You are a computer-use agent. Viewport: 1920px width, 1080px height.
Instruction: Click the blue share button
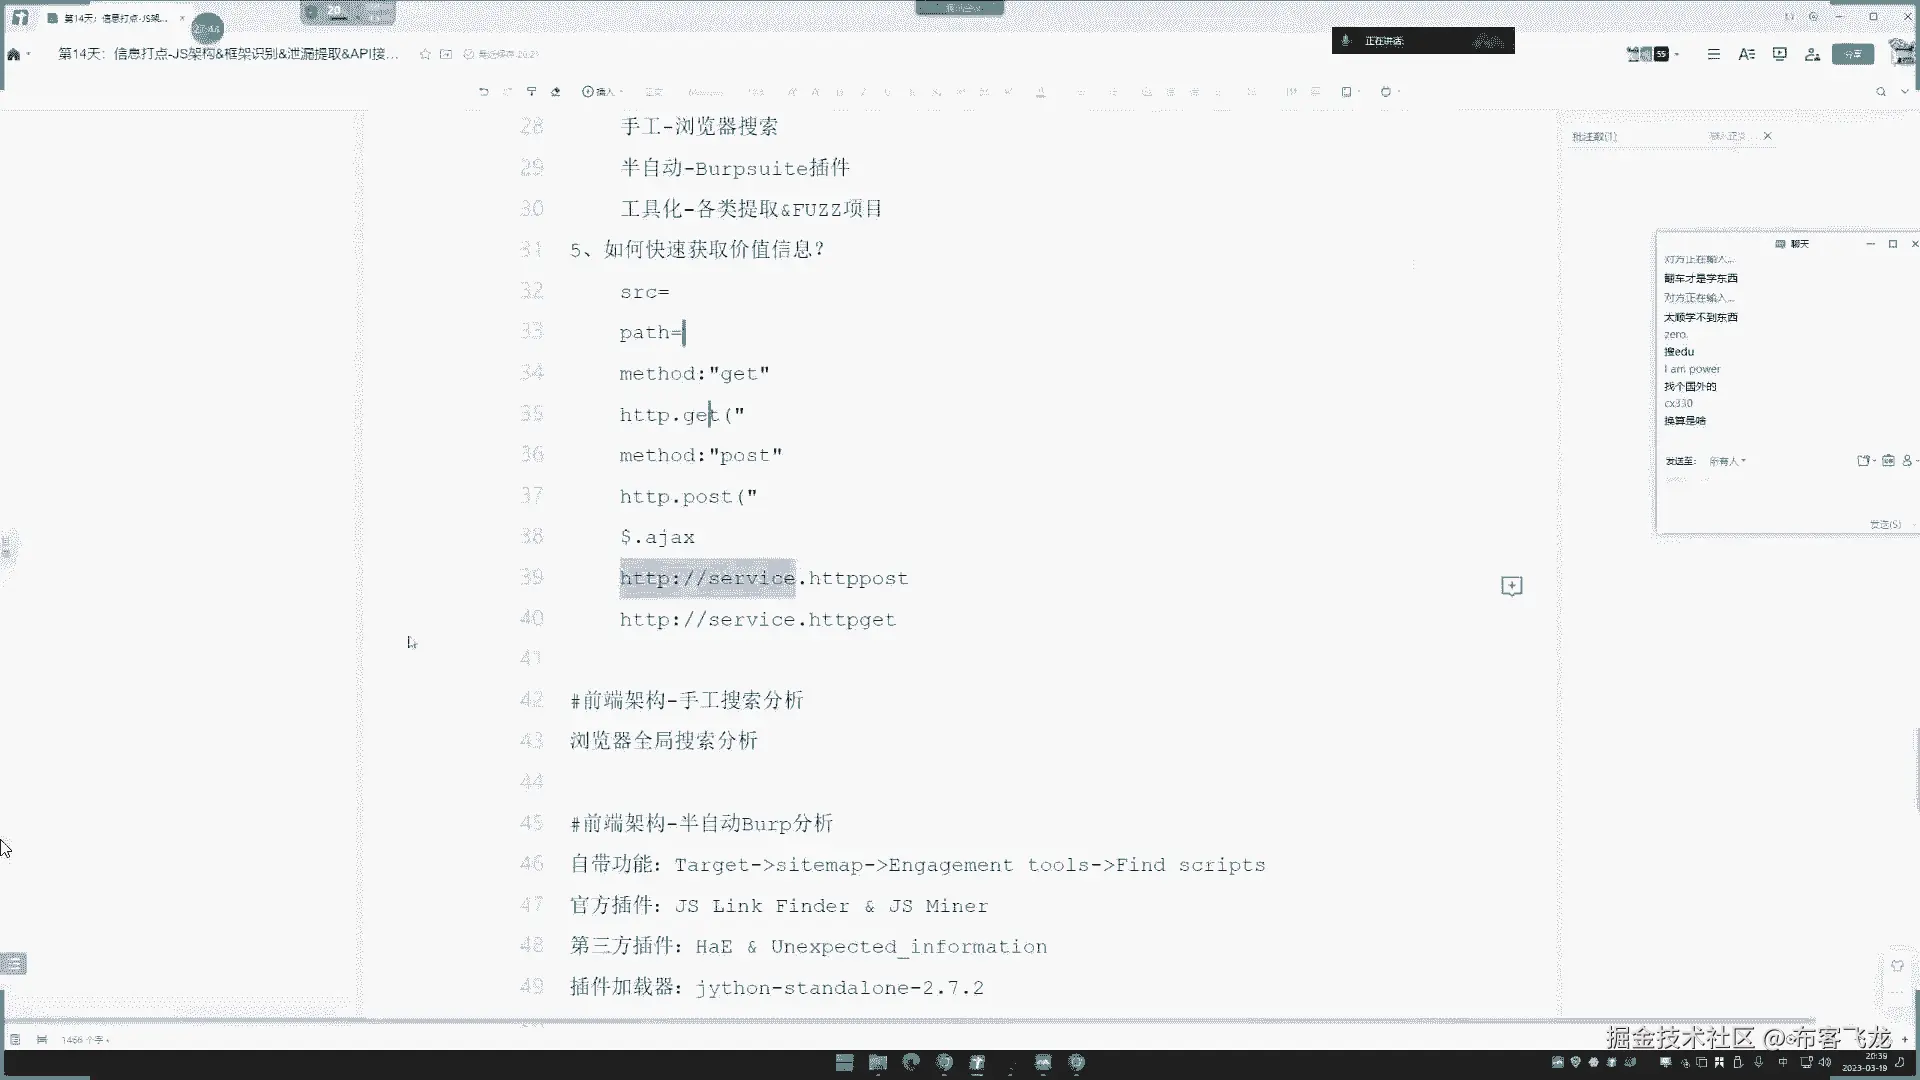(1852, 54)
